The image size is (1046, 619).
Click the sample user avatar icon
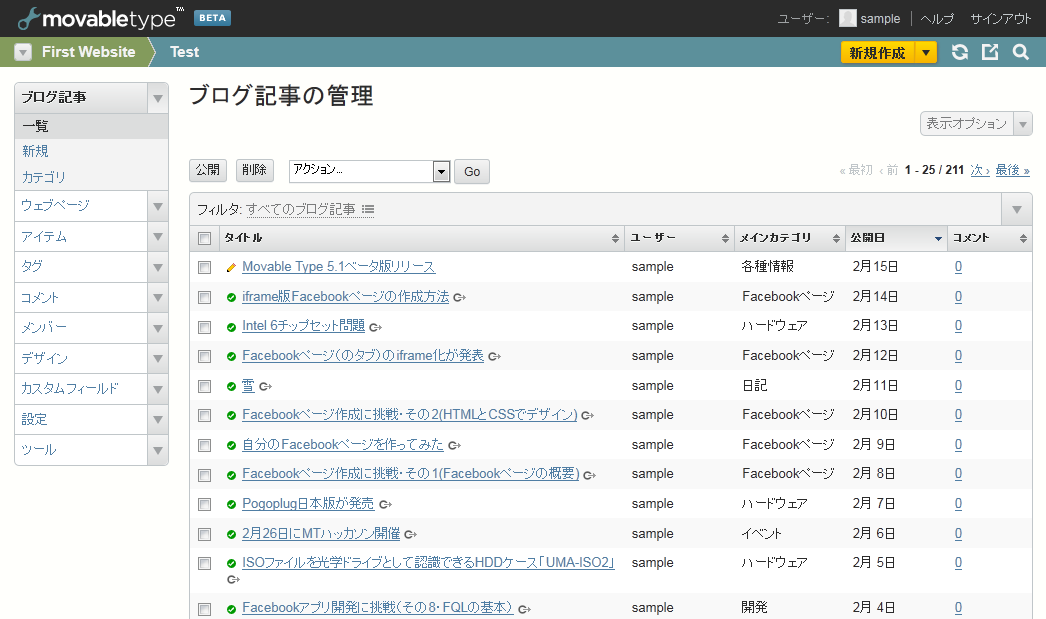point(847,18)
